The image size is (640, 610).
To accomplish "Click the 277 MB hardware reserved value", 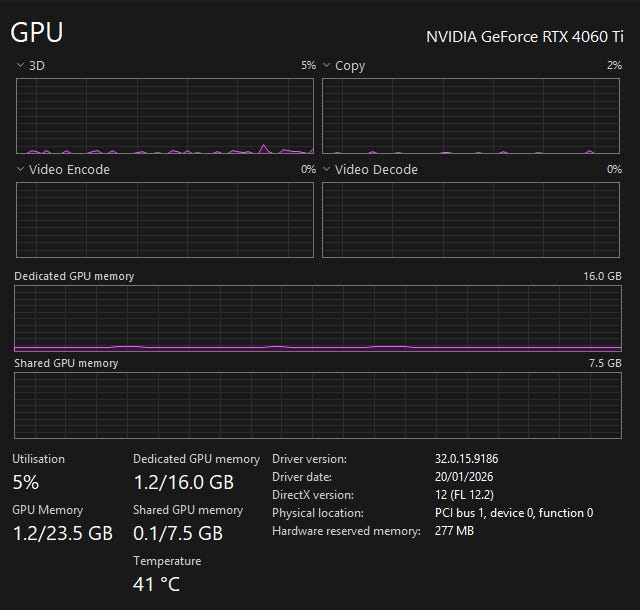I will click(455, 531).
